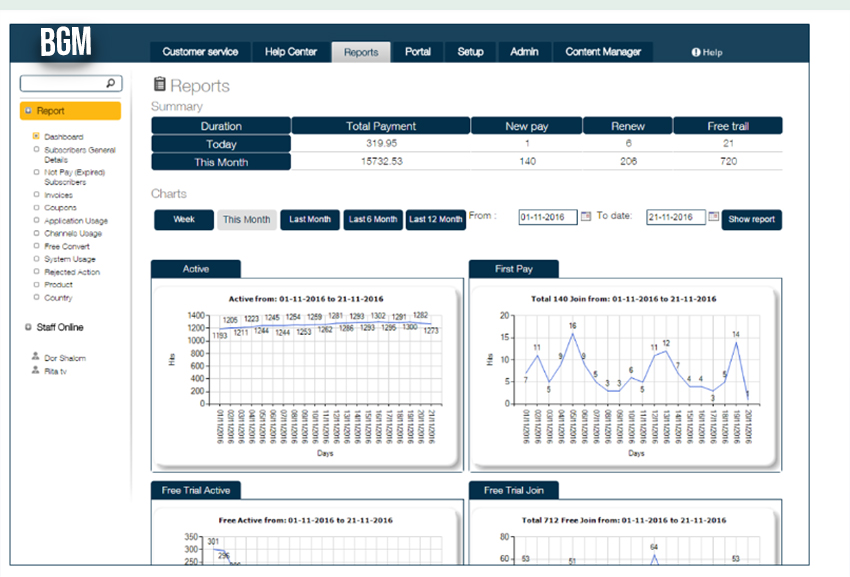Open calendar picker beside From date
This screenshot has height=577, width=850.
pyautogui.click(x=586, y=216)
